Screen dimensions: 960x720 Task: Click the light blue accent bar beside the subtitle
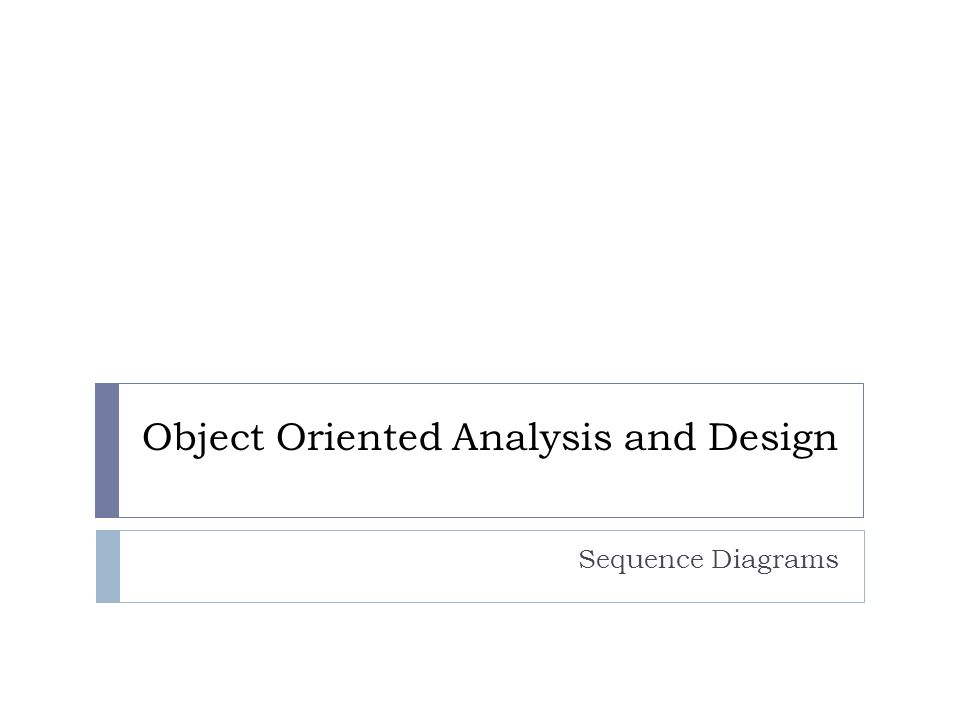(108, 566)
